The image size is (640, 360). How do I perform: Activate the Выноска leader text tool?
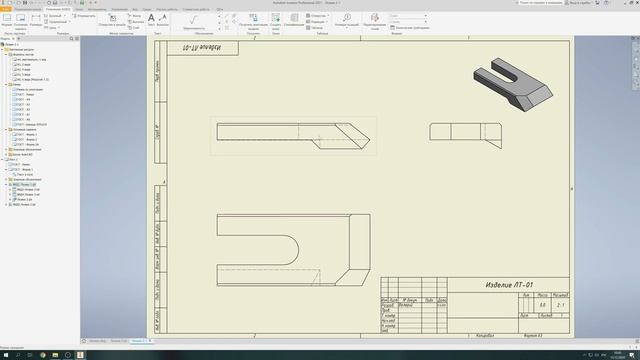pyautogui.click(x=162, y=20)
